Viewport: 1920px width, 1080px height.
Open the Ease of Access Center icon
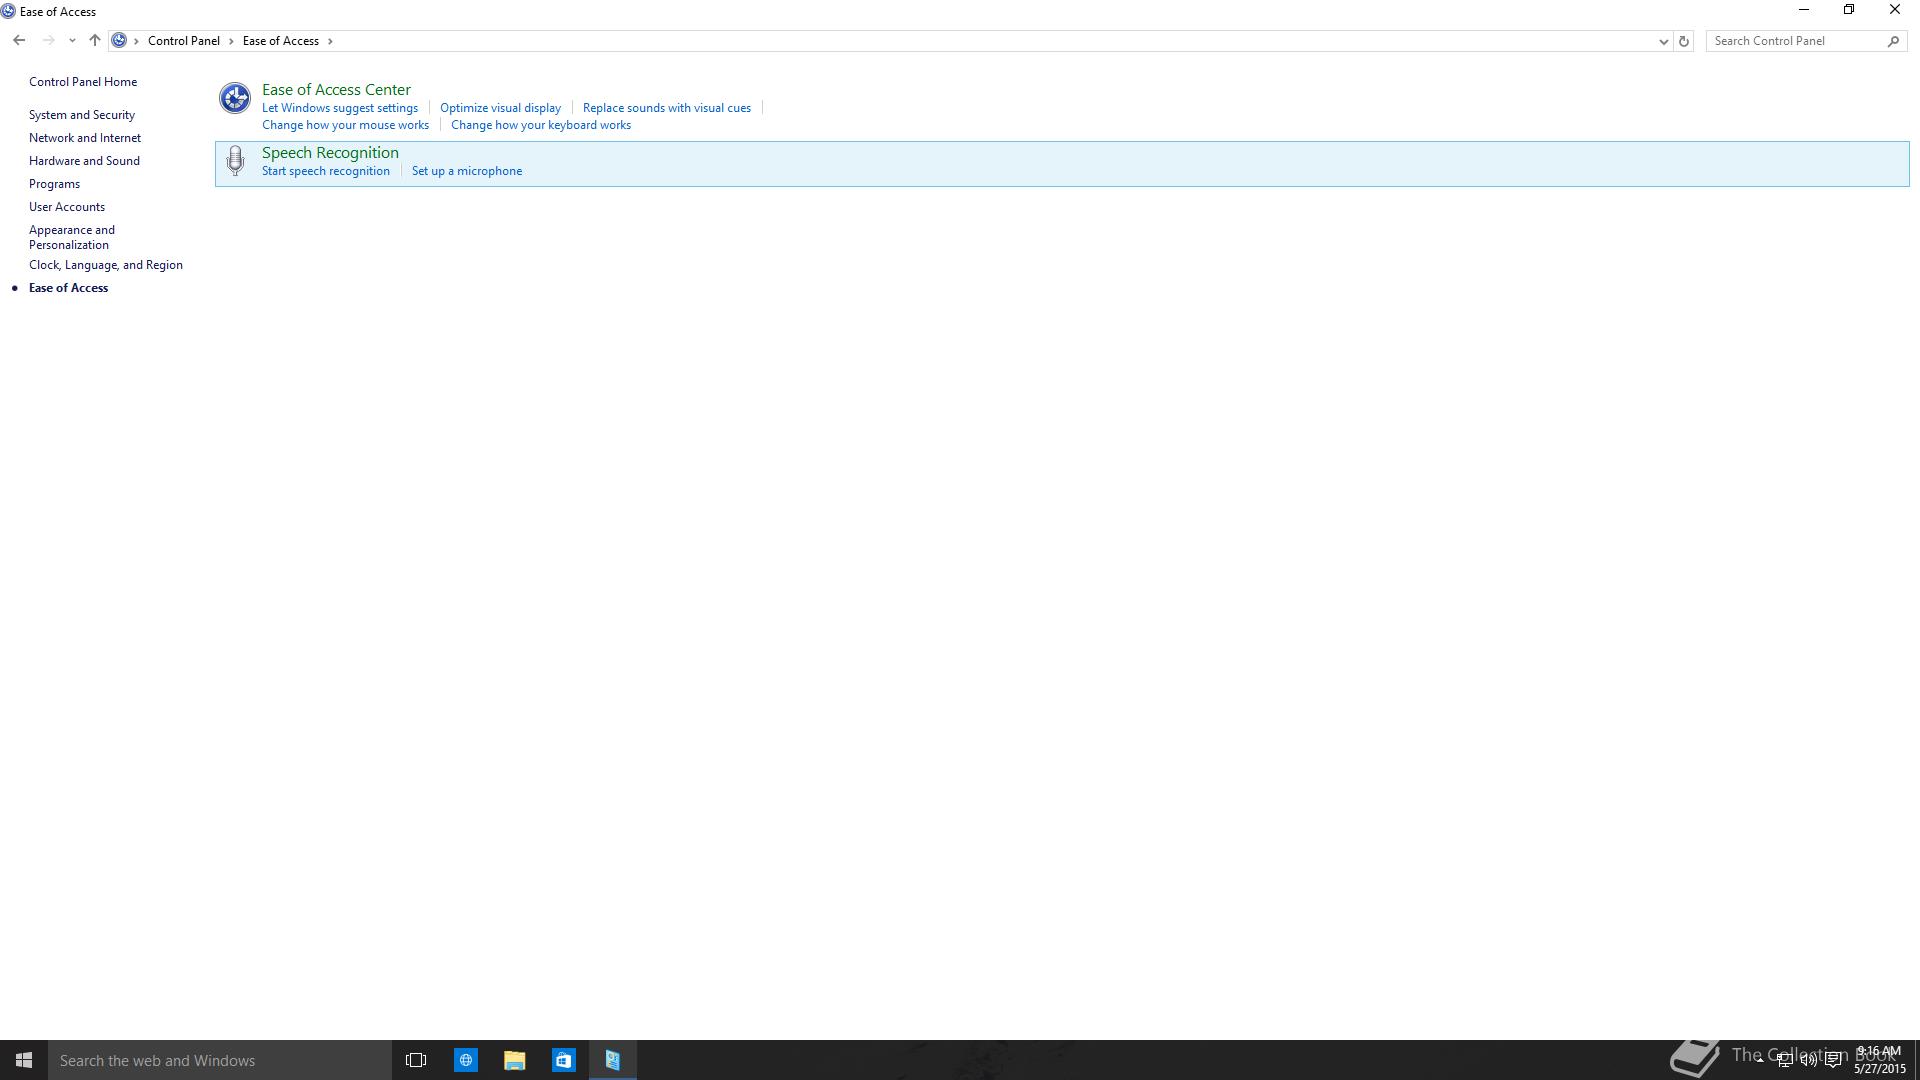(x=235, y=98)
